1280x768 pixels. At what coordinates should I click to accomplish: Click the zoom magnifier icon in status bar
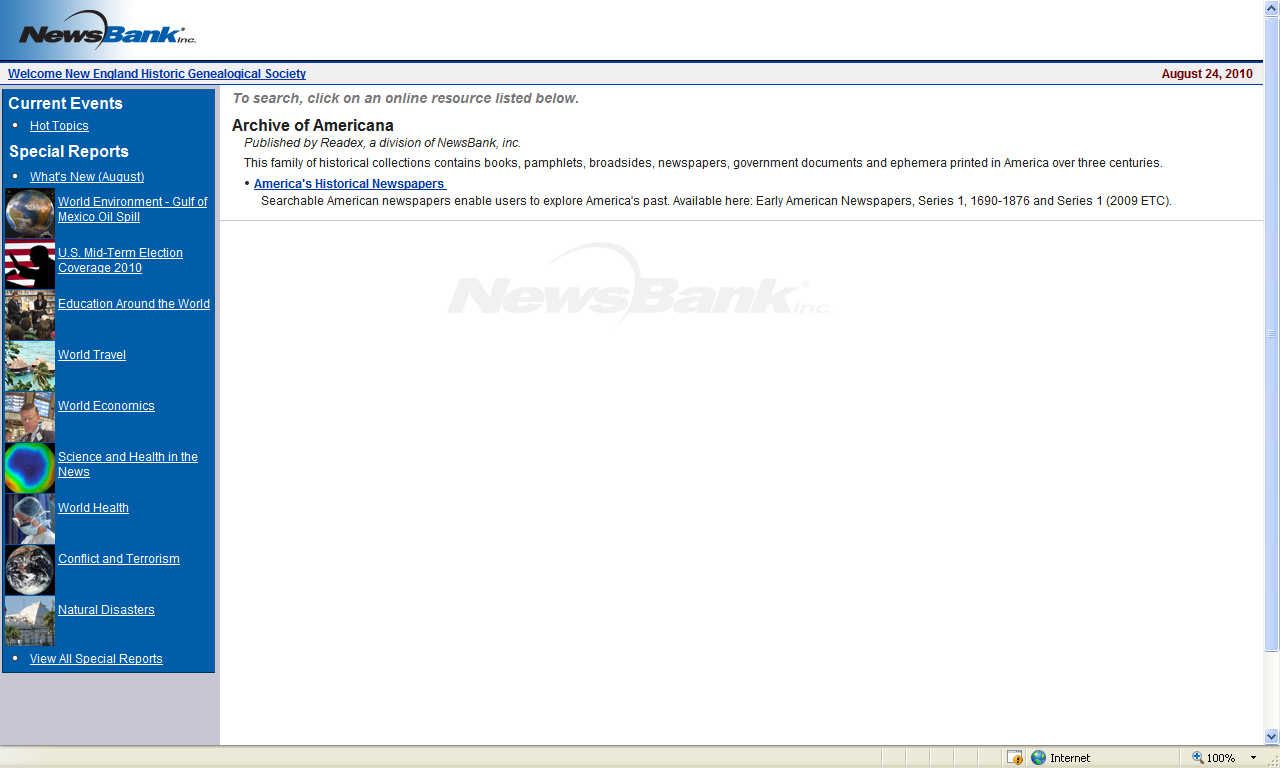pyautogui.click(x=1197, y=758)
